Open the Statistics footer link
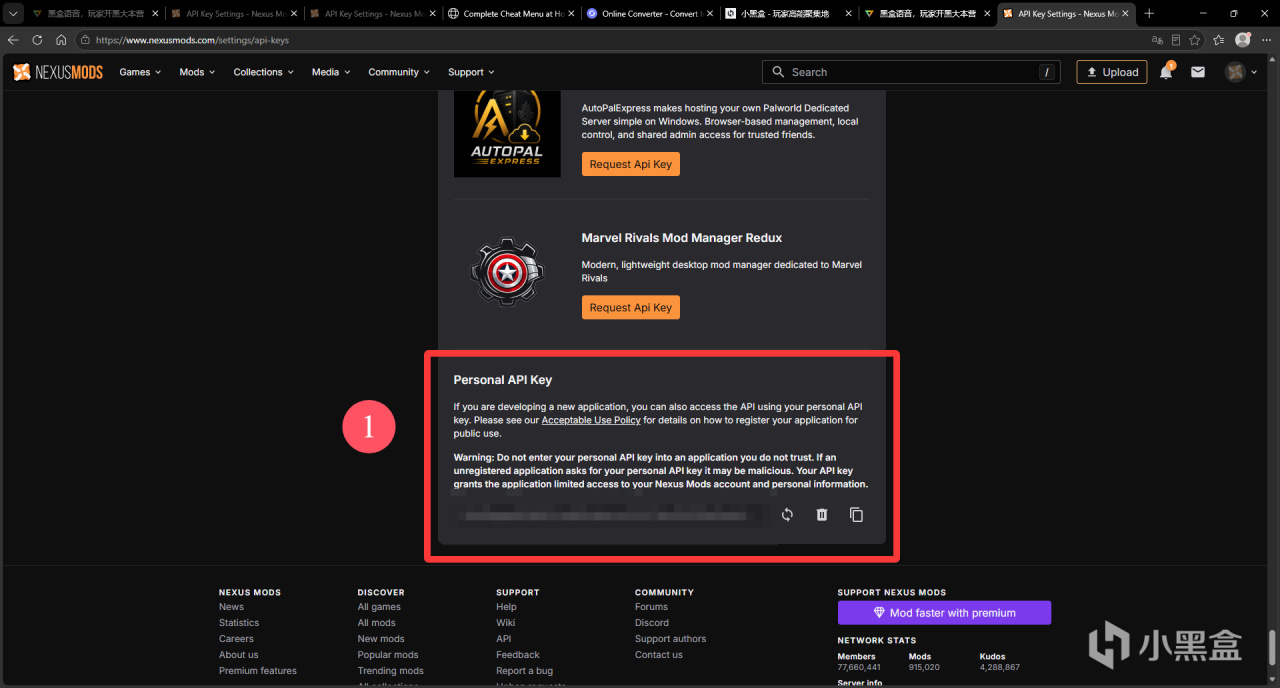This screenshot has width=1280, height=688. 239,622
